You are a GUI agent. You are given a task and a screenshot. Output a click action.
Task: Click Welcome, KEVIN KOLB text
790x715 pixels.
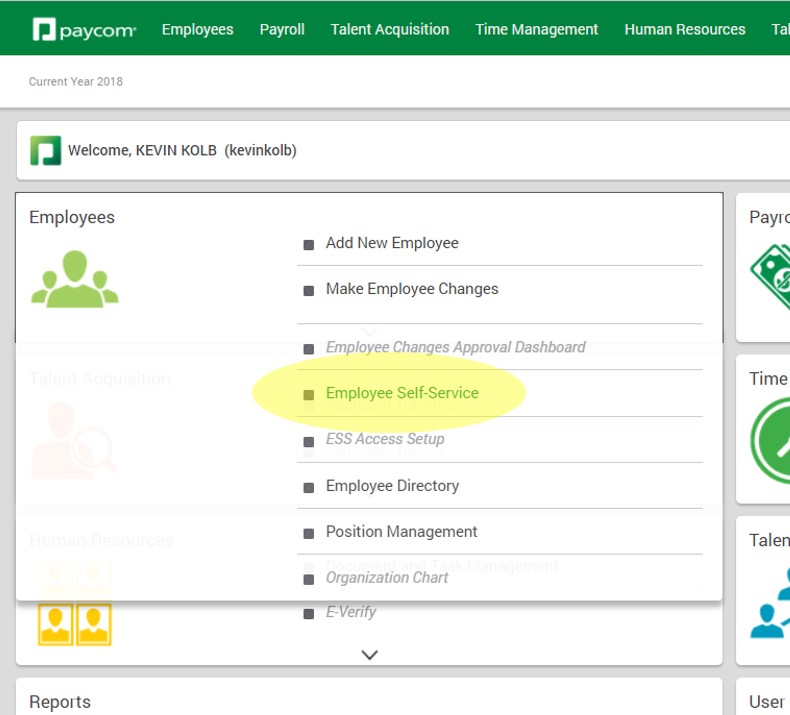point(182,150)
